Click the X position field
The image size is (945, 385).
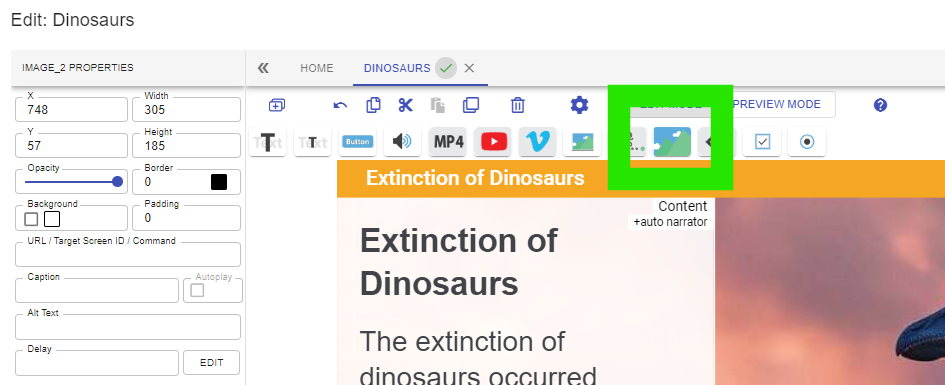click(x=71, y=109)
